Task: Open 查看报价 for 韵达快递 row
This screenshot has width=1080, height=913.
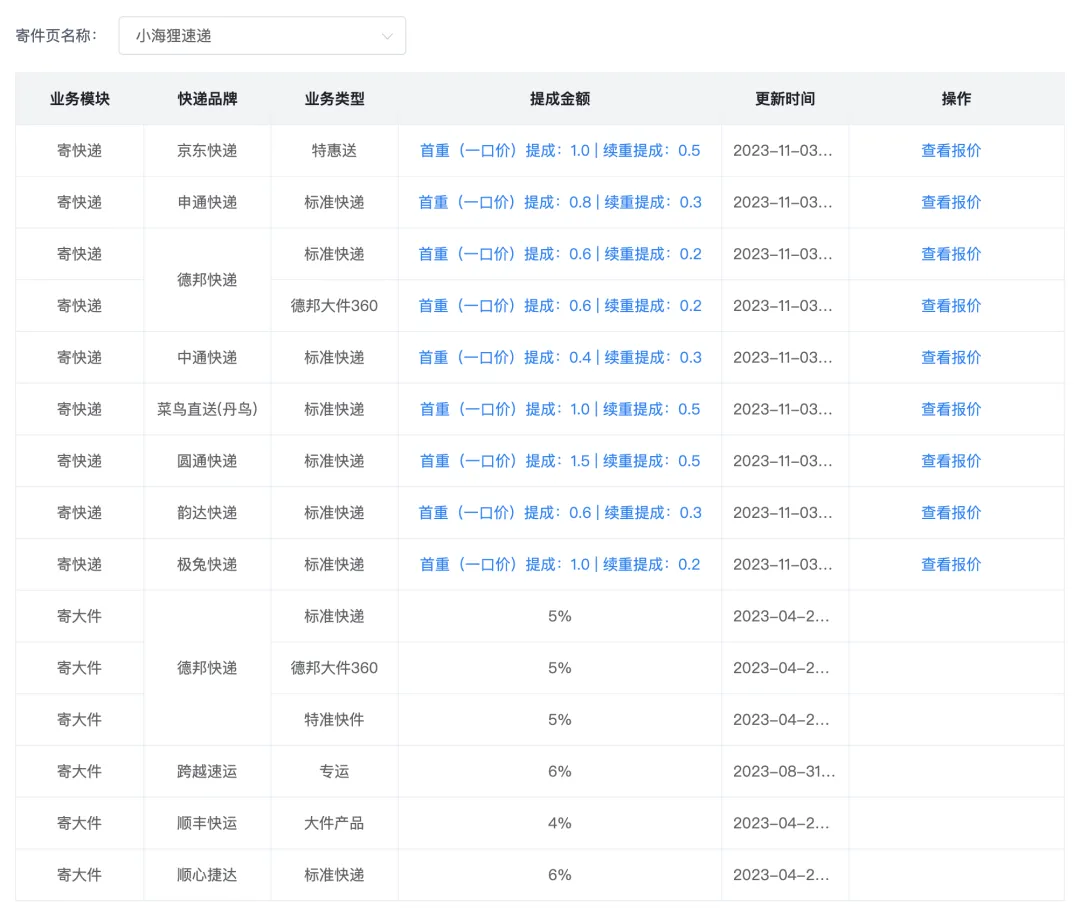Action: pos(951,512)
